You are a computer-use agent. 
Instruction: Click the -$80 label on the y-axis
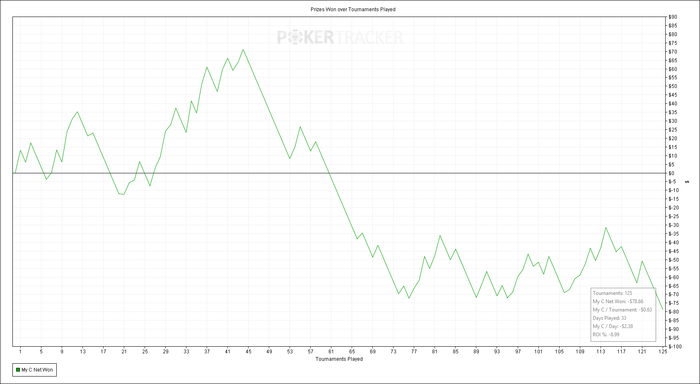pos(673,311)
